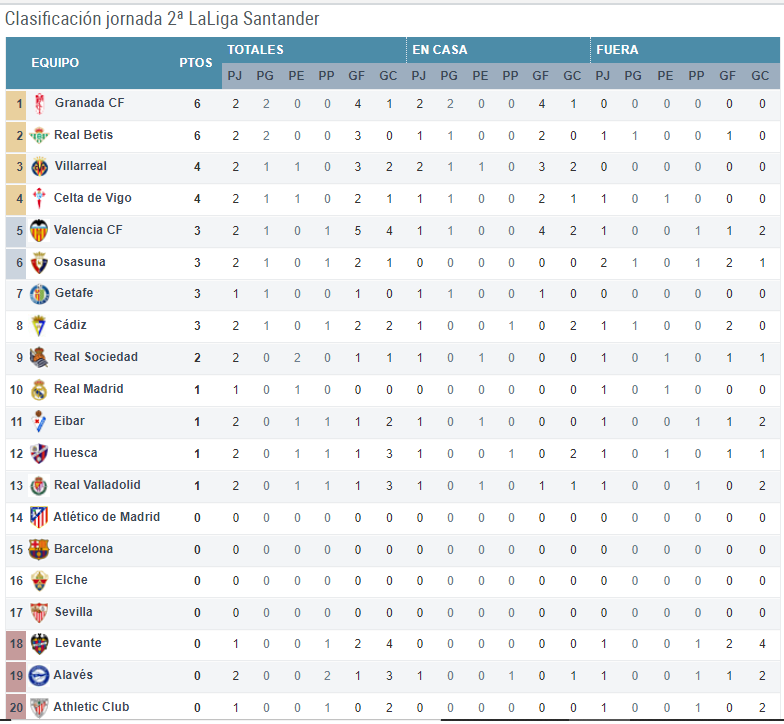The width and height of the screenshot is (784, 724).
Task: Click the Valencia CF bat crest
Action: [40, 231]
